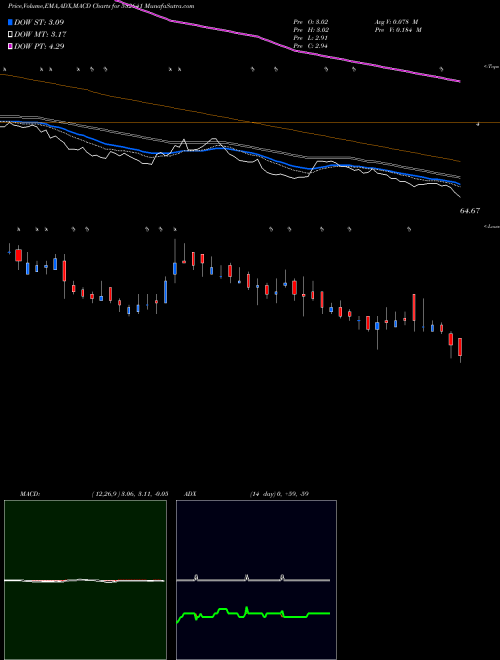Click the blue DOW ST legend swatch
The height and width of the screenshot is (660, 500).
[x=11, y=22]
